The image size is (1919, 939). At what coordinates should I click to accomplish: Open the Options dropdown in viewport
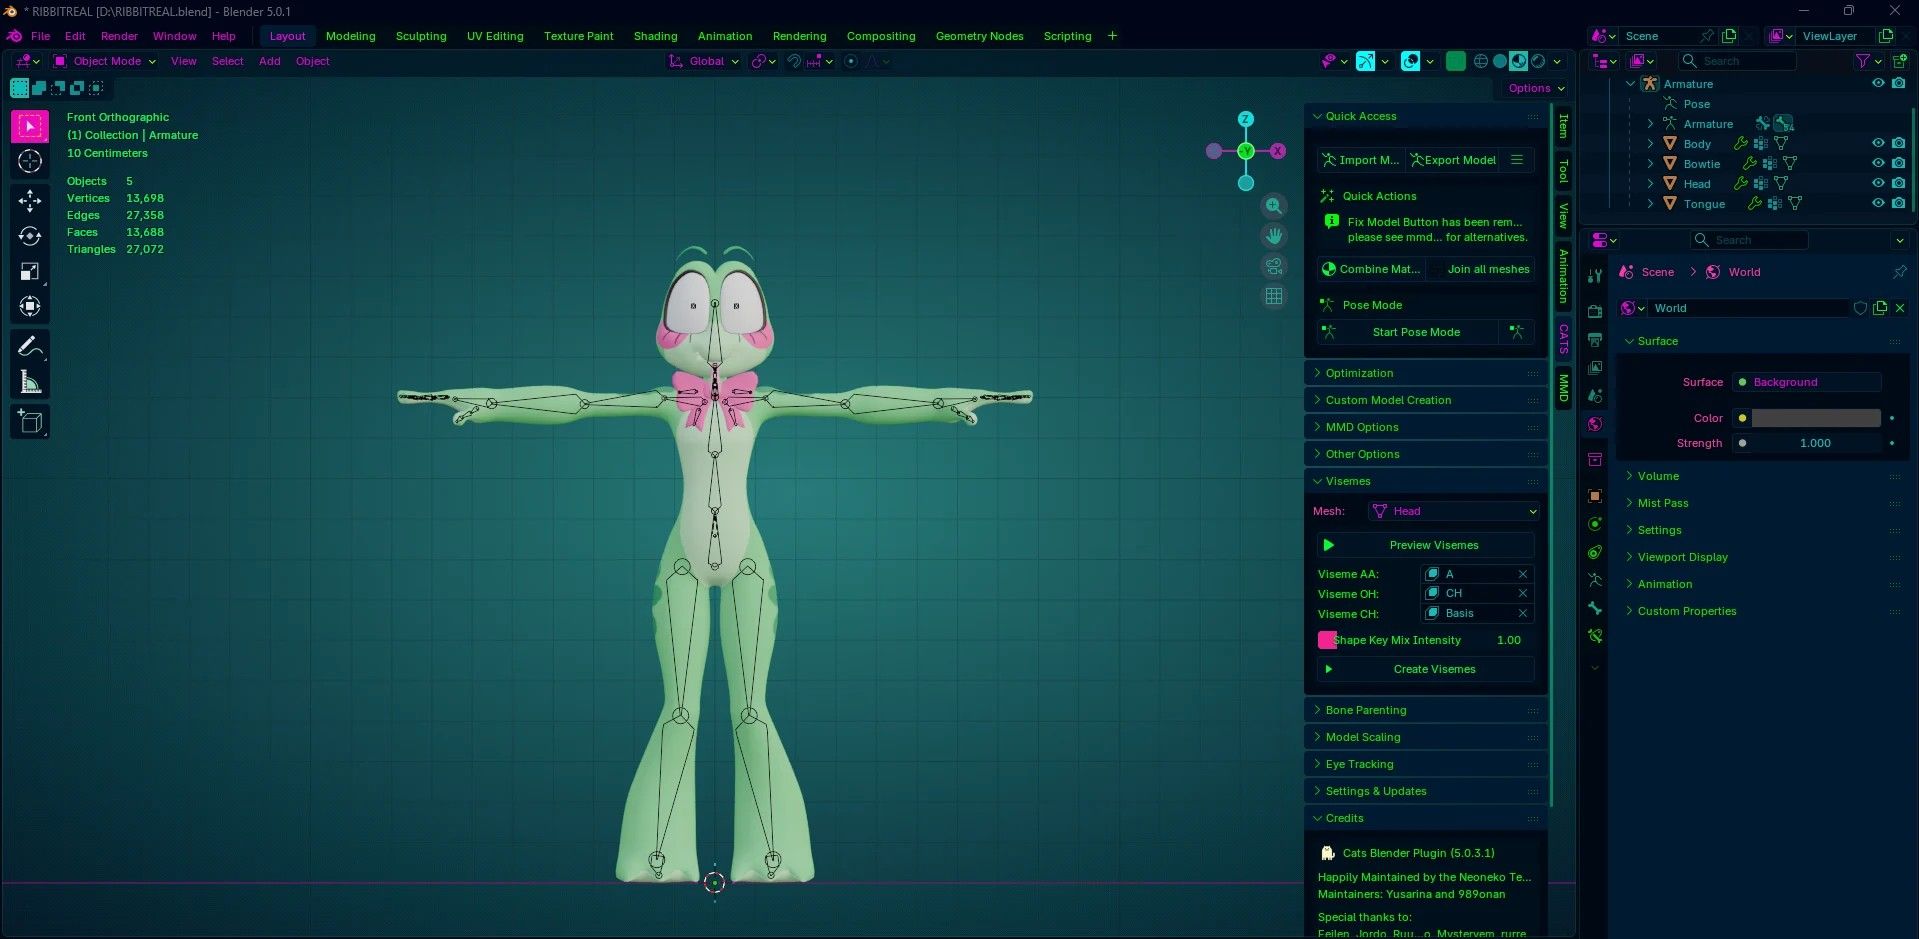pyautogui.click(x=1536, y=88)
